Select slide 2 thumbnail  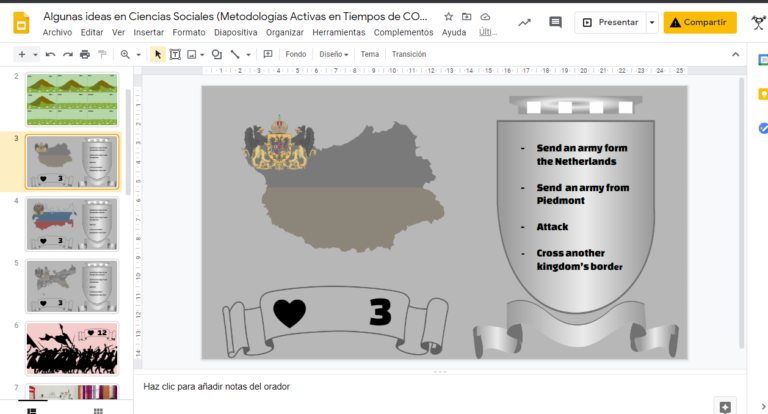pyautogui.click(x=72, y=99)
